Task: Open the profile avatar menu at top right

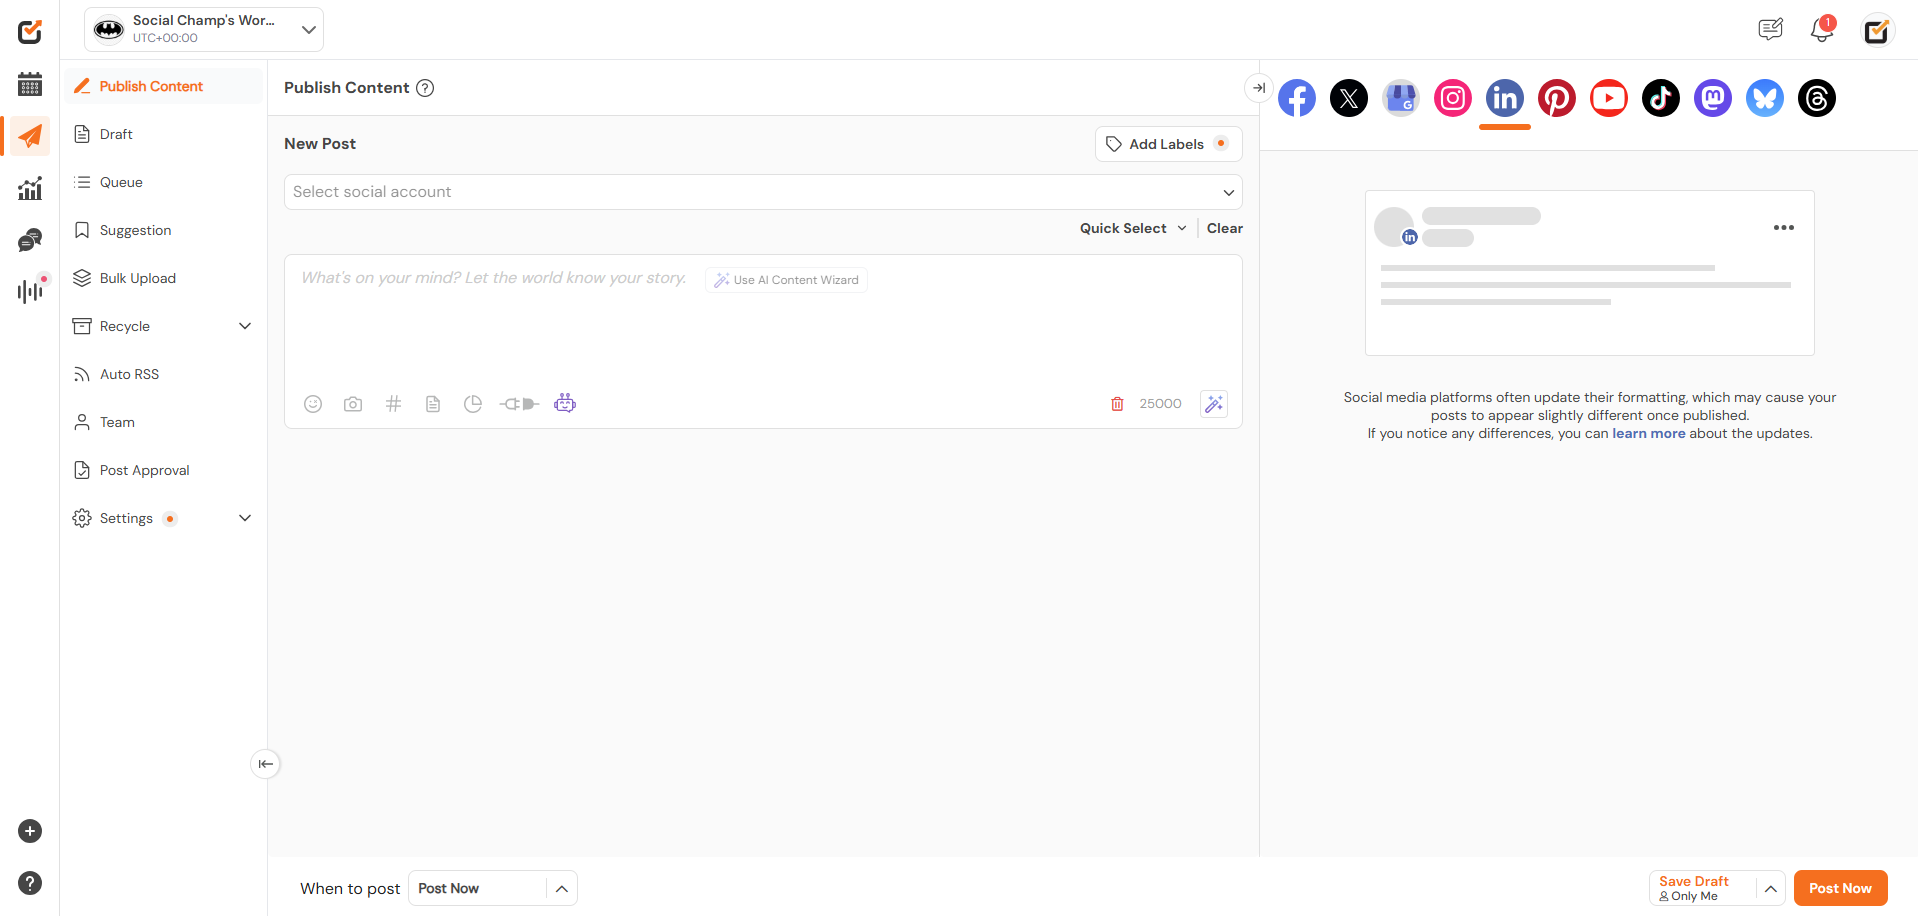Action: (1877, 31)
